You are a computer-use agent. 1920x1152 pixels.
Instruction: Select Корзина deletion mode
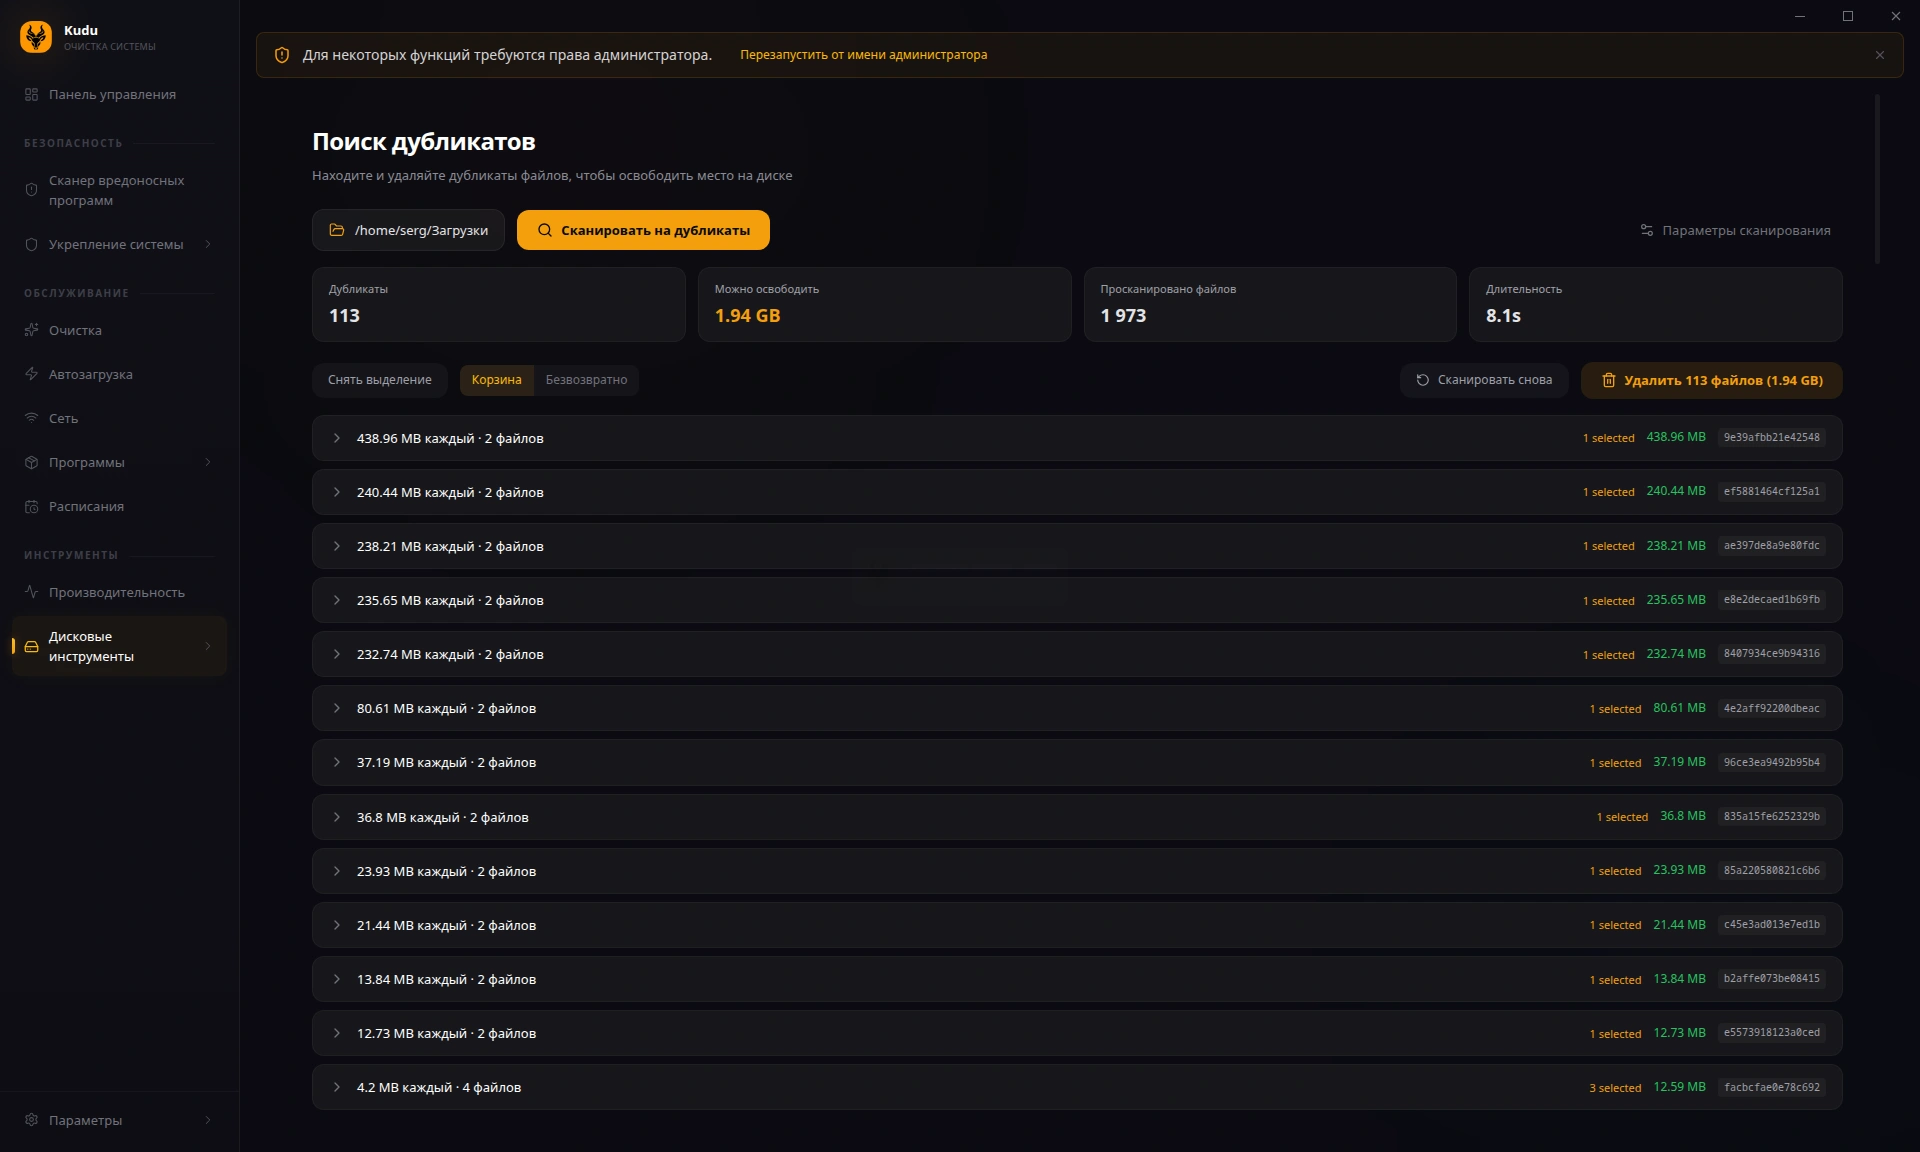(x=496, y=380)
